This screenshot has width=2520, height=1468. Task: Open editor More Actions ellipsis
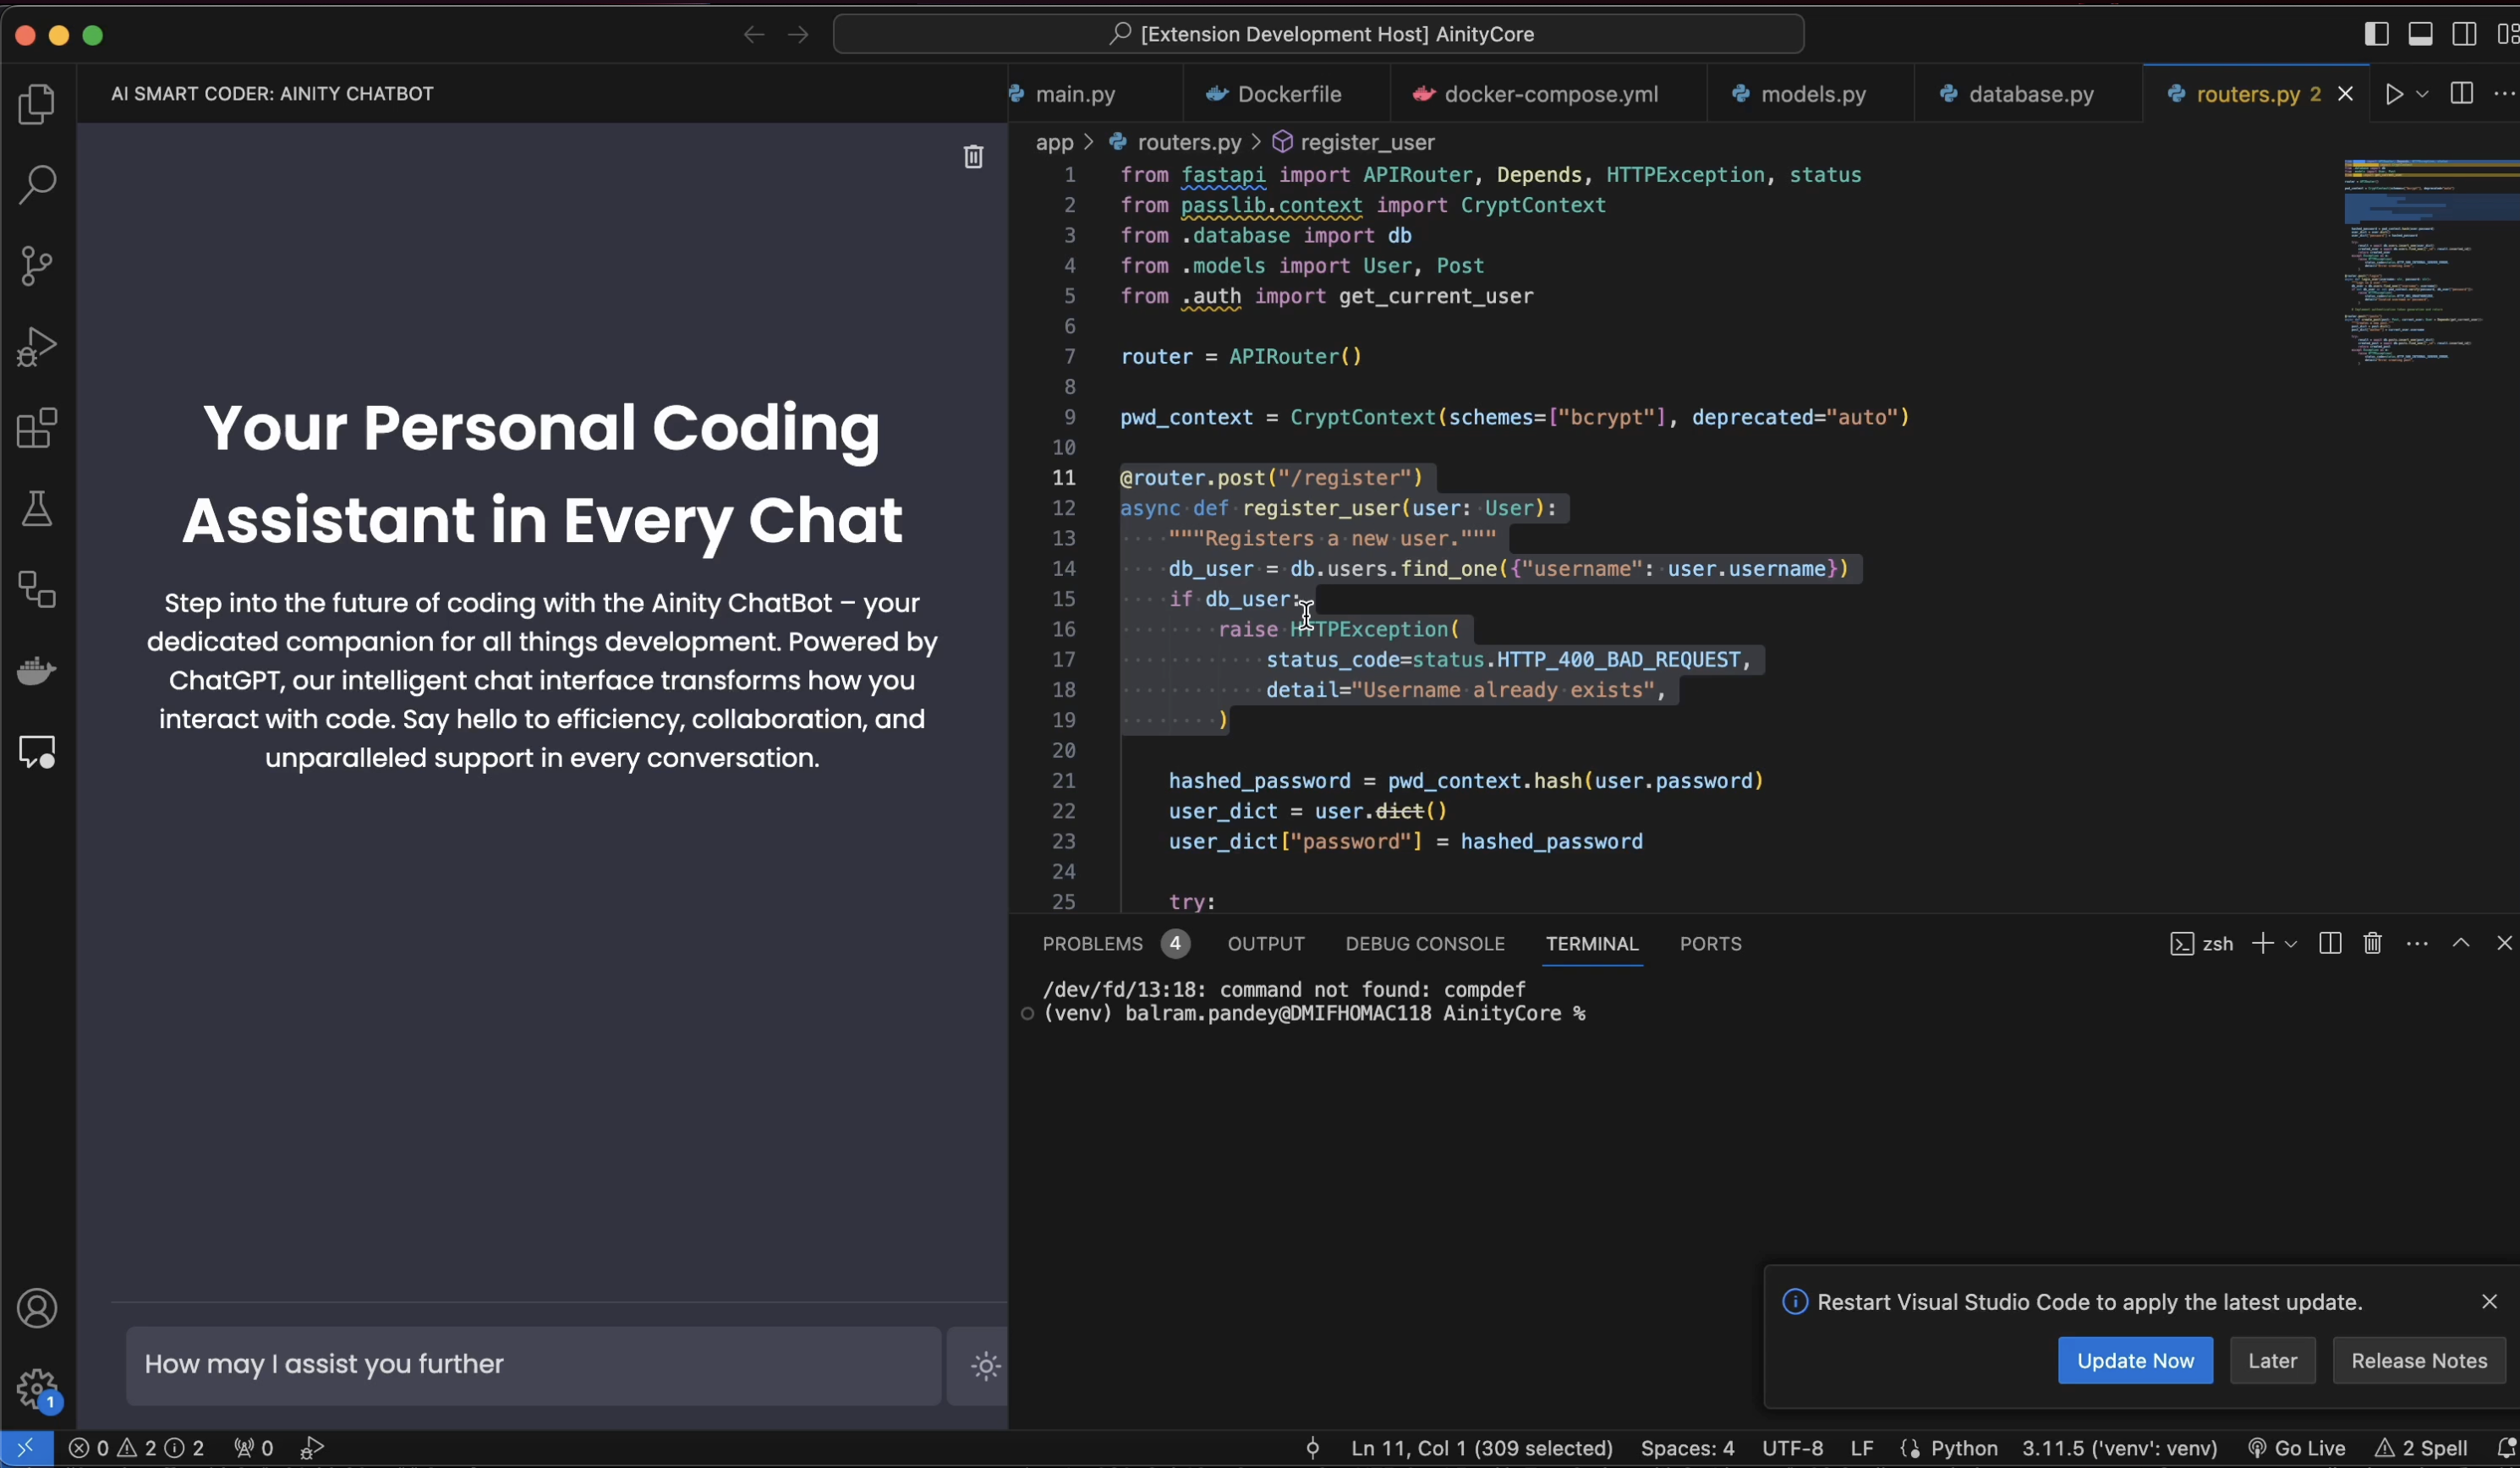pos(2504,94)
